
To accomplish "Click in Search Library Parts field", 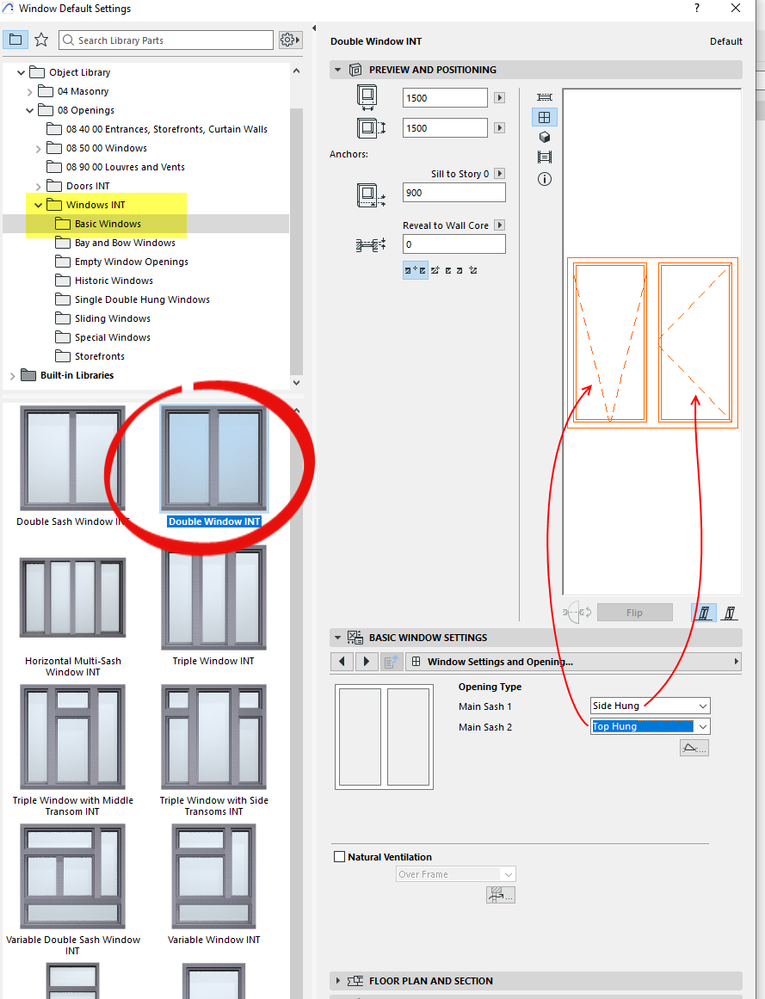I will (x=166, y=40).
